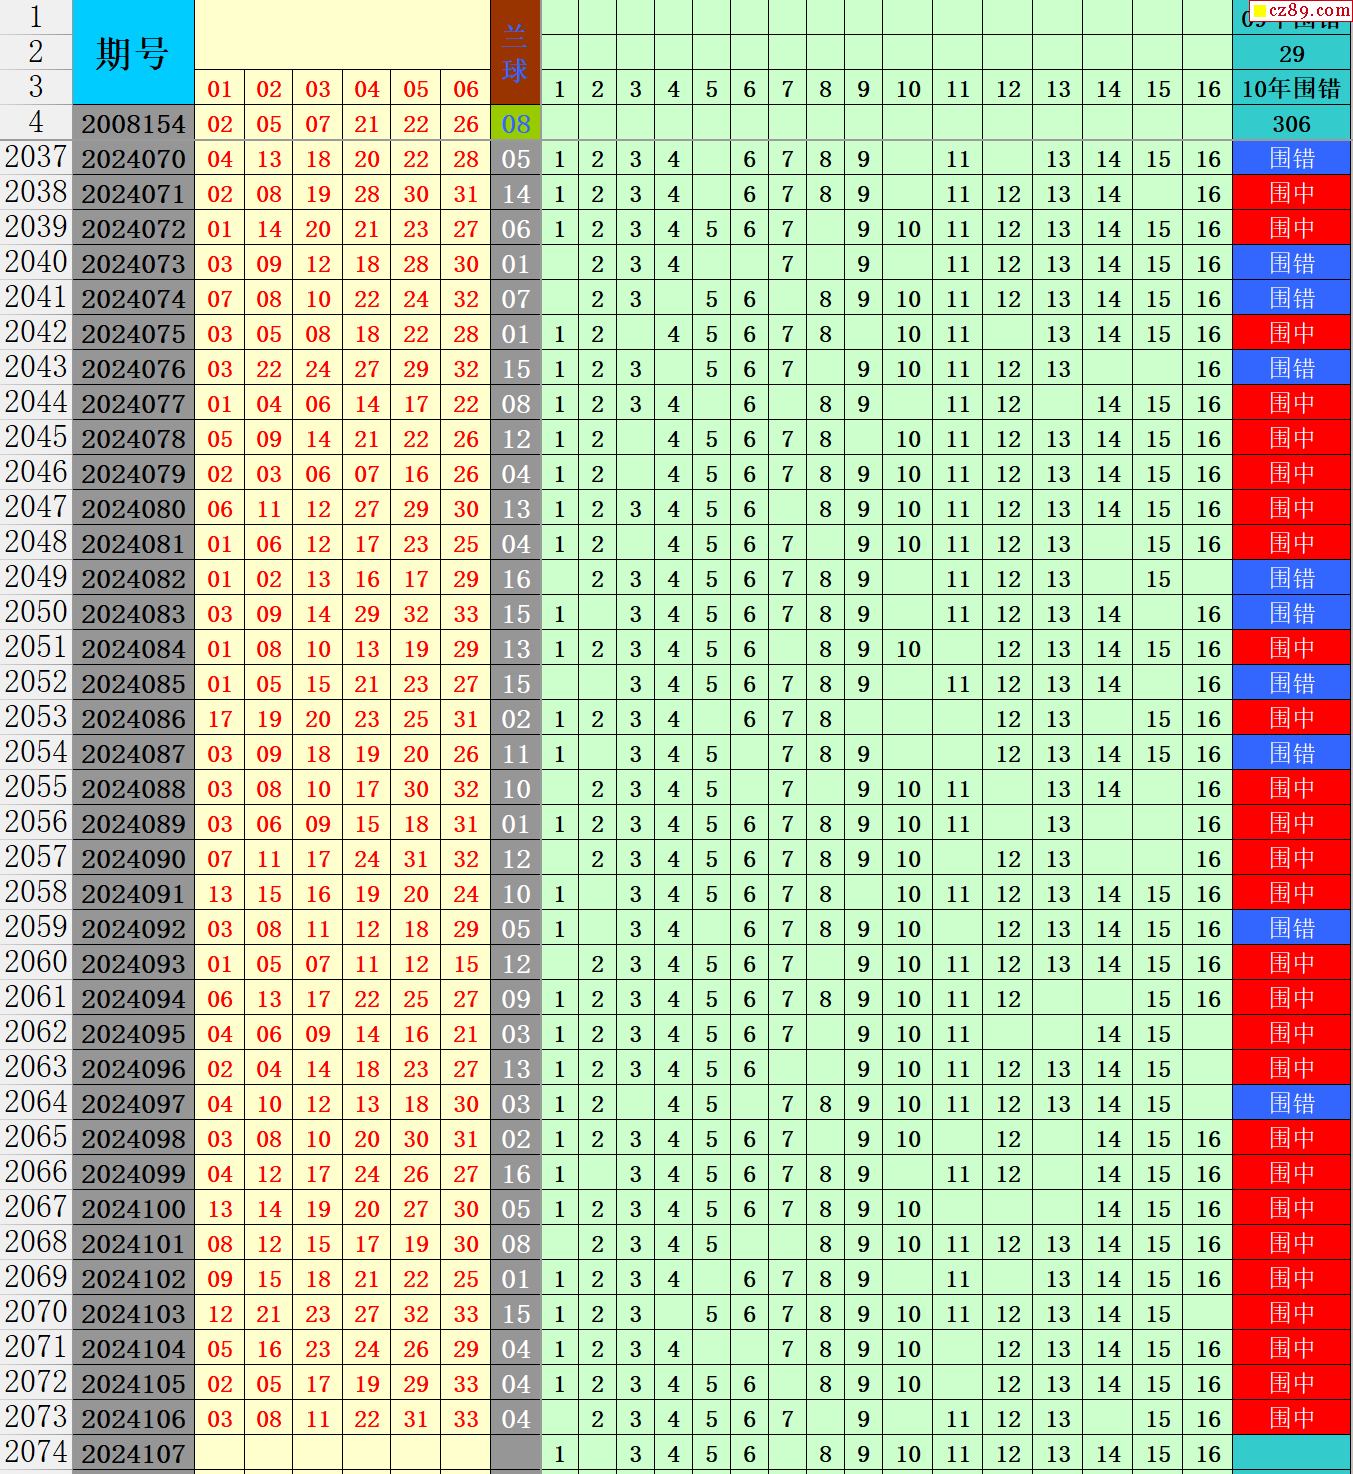Click red number 28 in row 2024070
This screenshot has height=1474, width=1353.
coord(466,159)
